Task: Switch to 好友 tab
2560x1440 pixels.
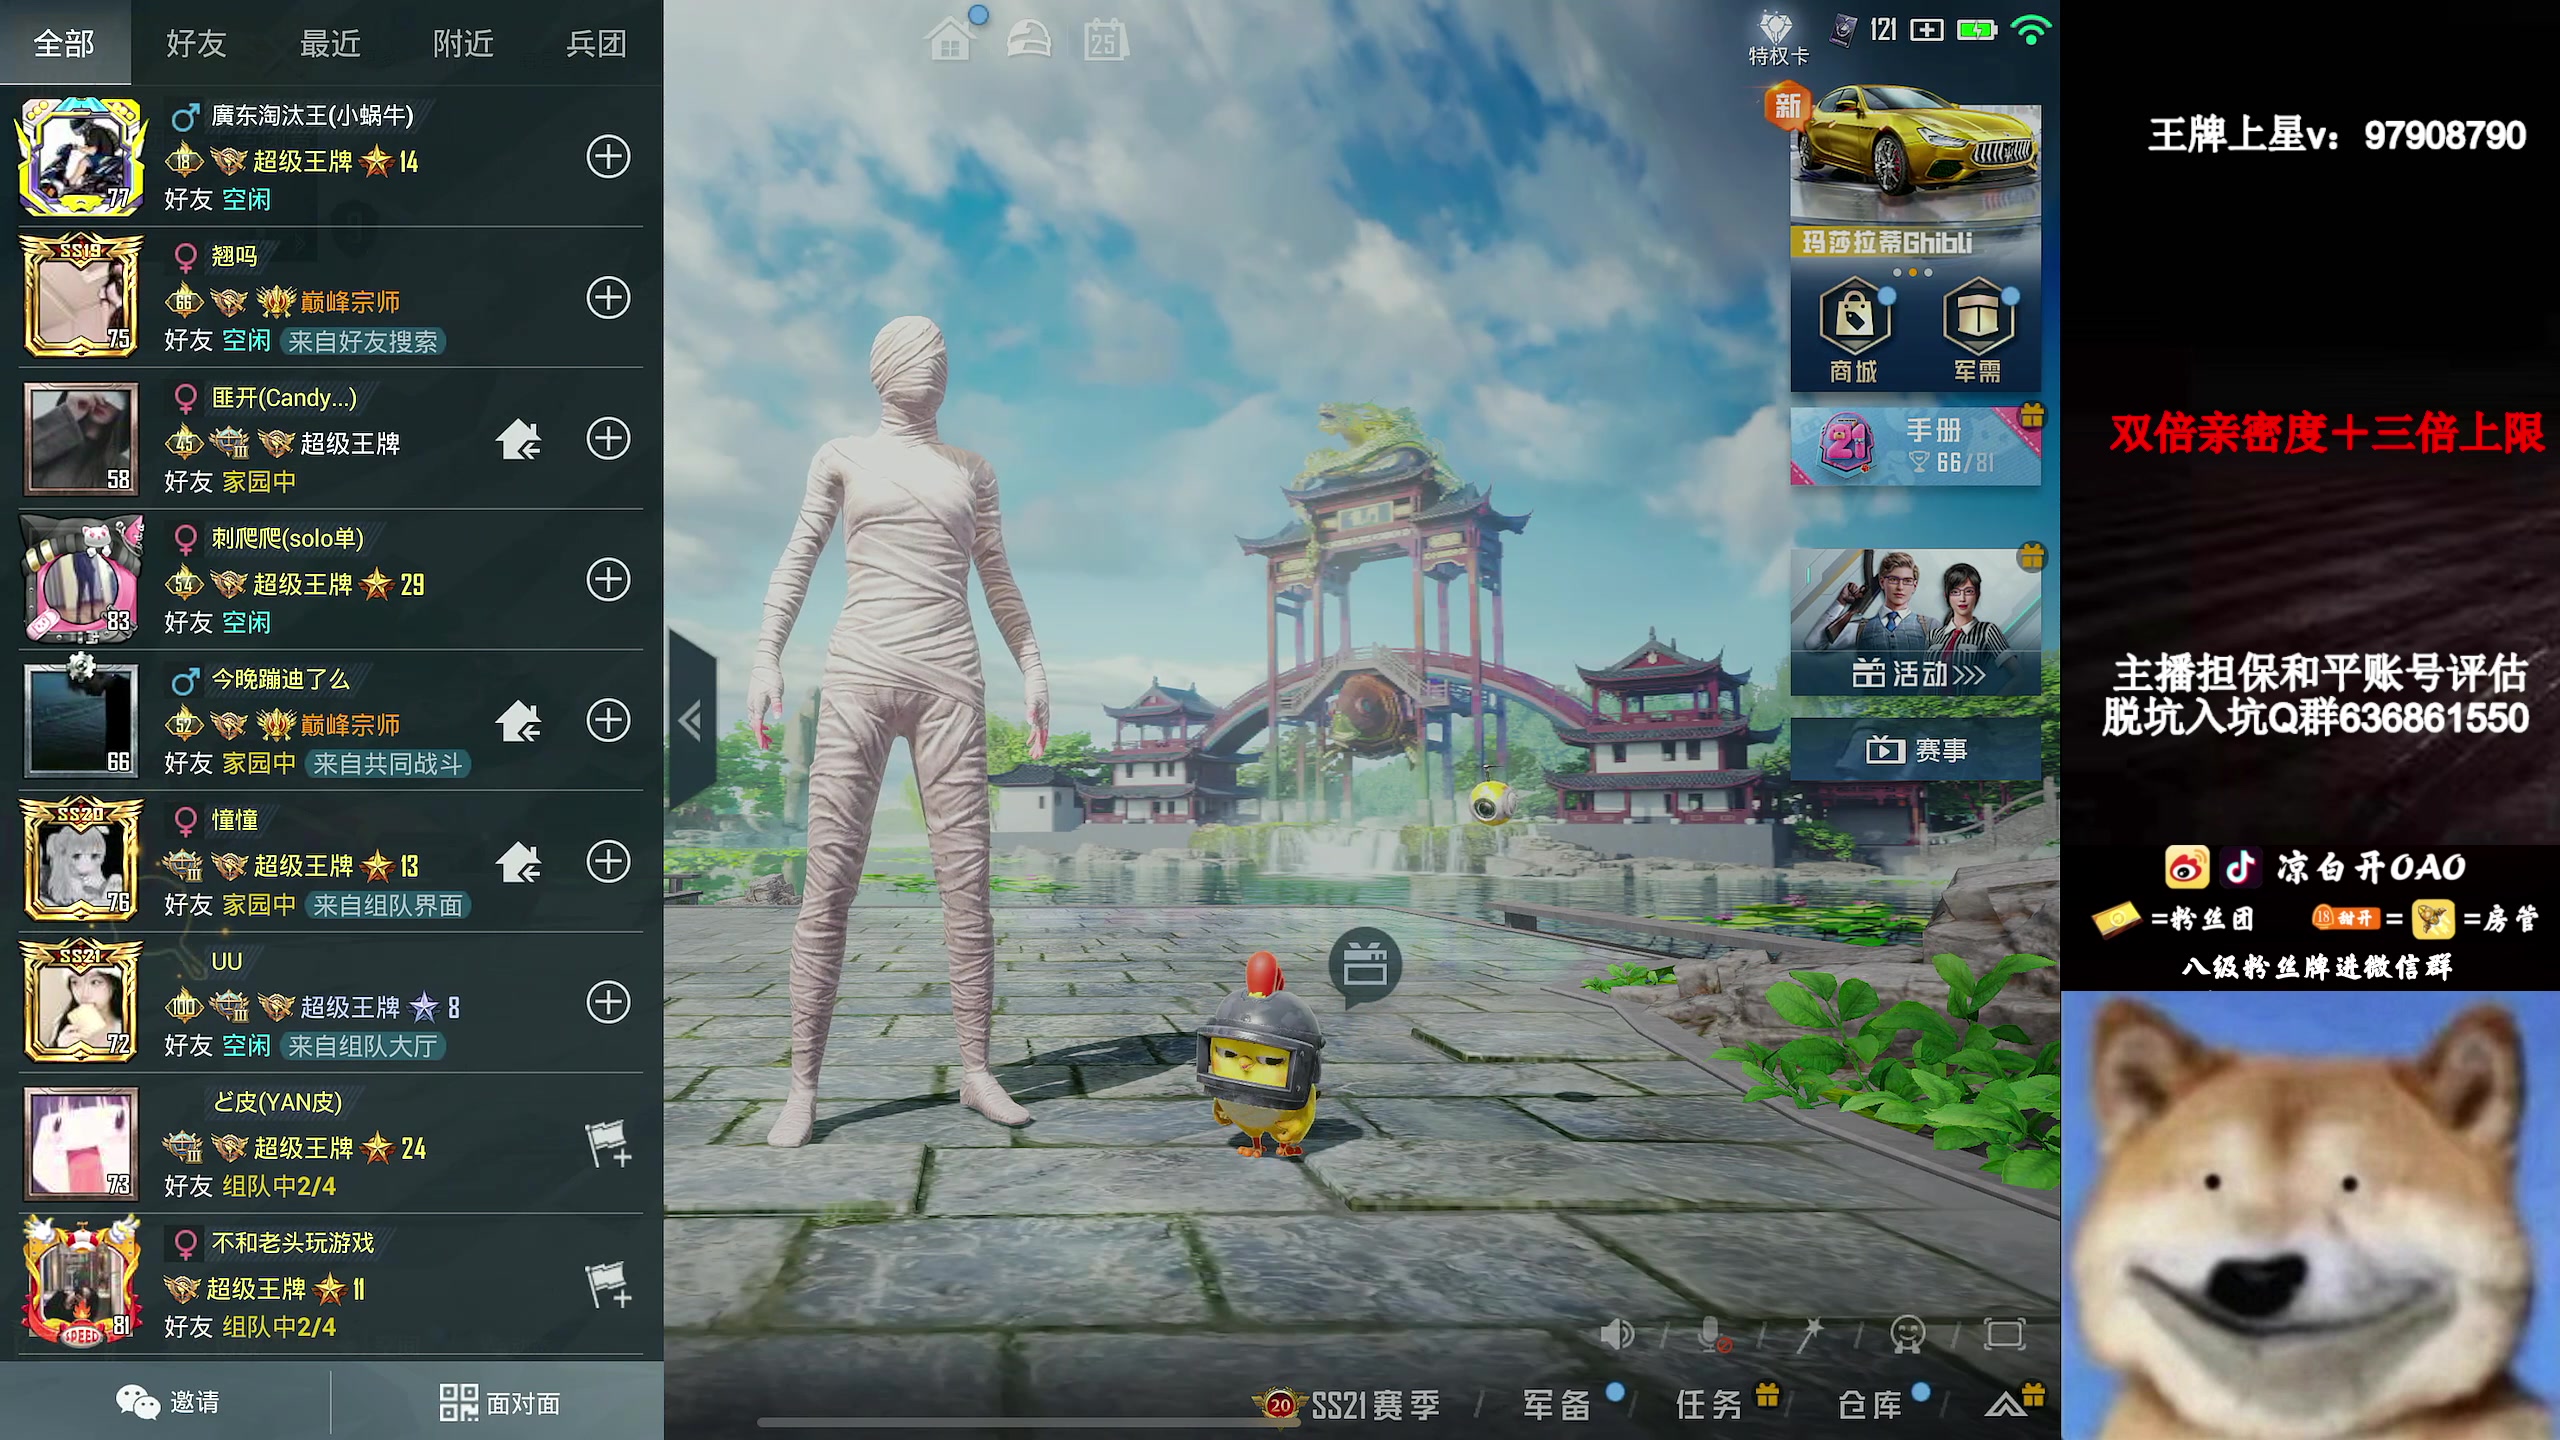Action: (197, 42)
